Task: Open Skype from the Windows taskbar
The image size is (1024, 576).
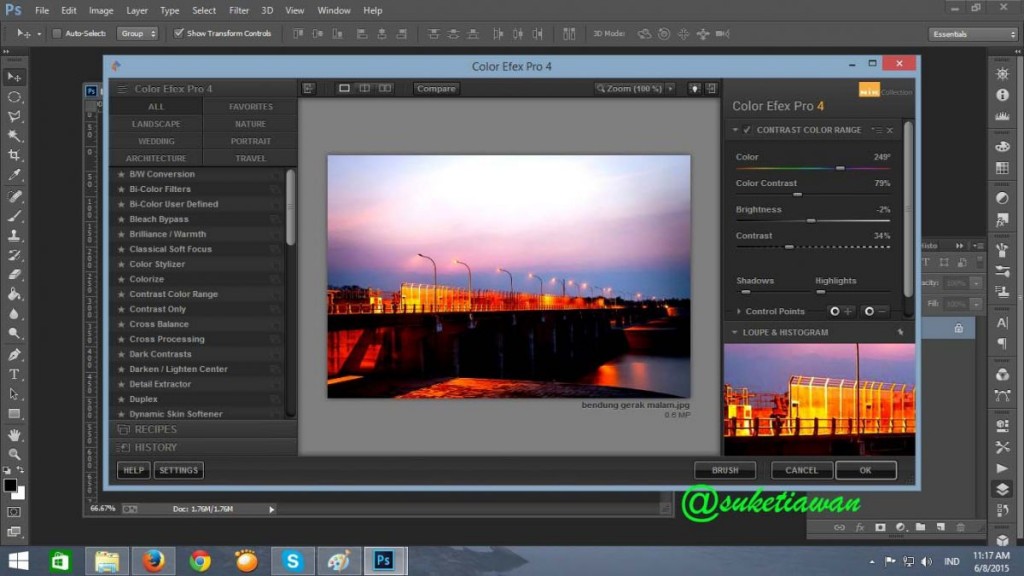Action: [x=292, y=560]
